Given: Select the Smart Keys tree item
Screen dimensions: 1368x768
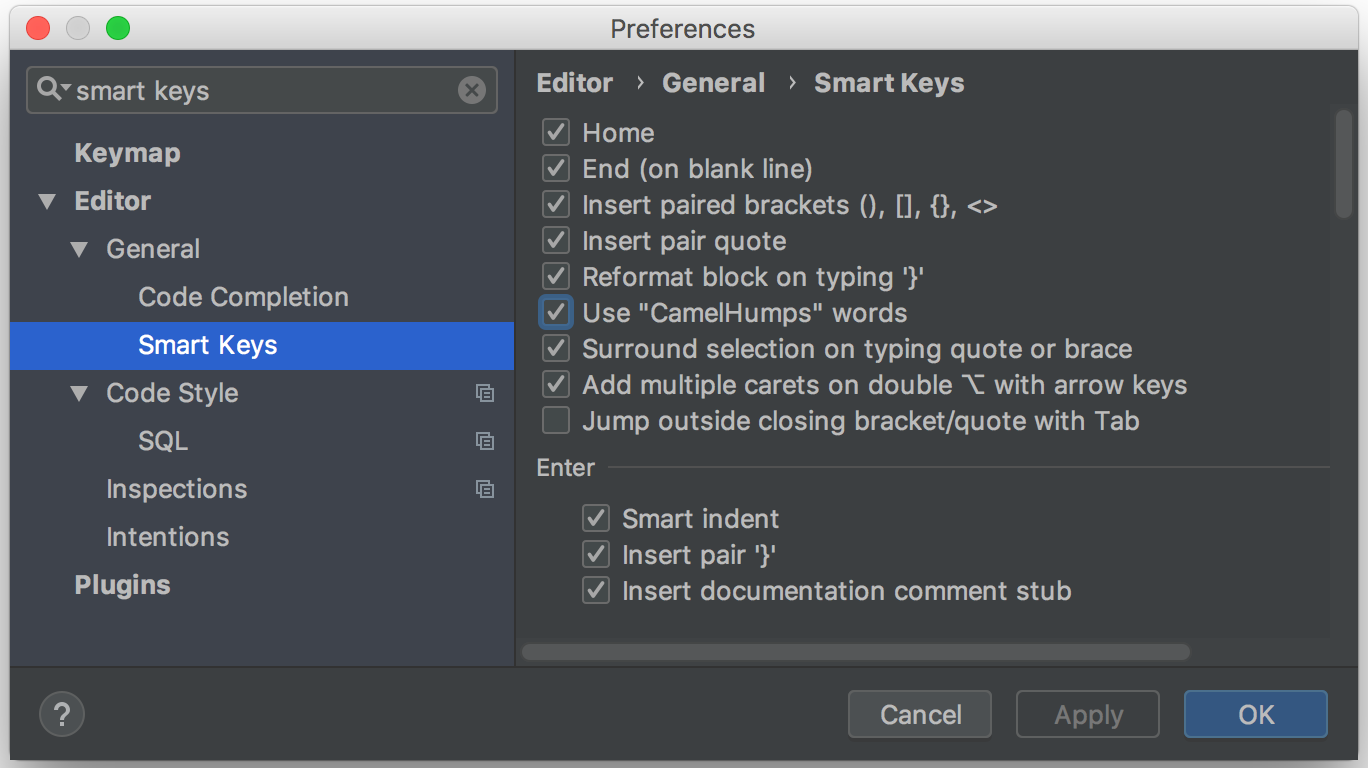Looking at the screenshot, I should pyautogui.click(x=262, y=345).
